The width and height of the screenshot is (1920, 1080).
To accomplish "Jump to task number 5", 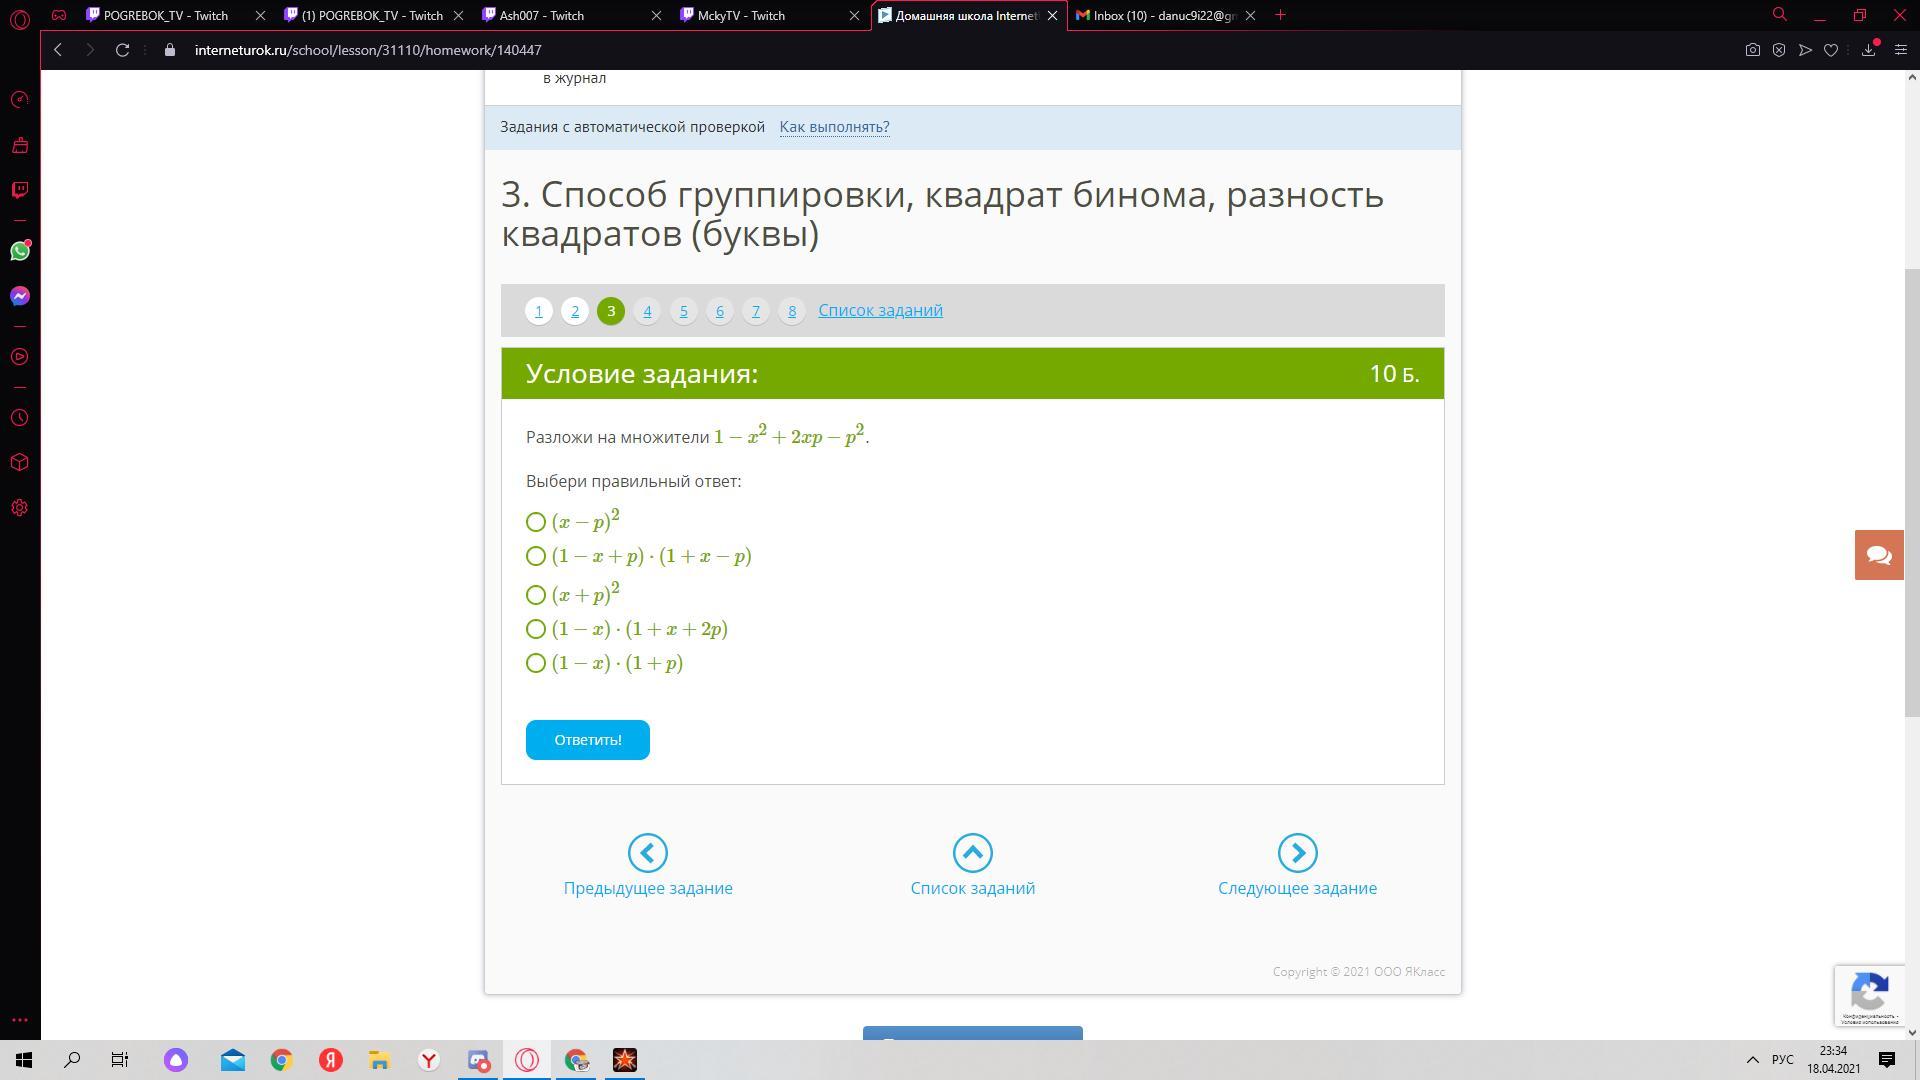I will click(683, 311).
